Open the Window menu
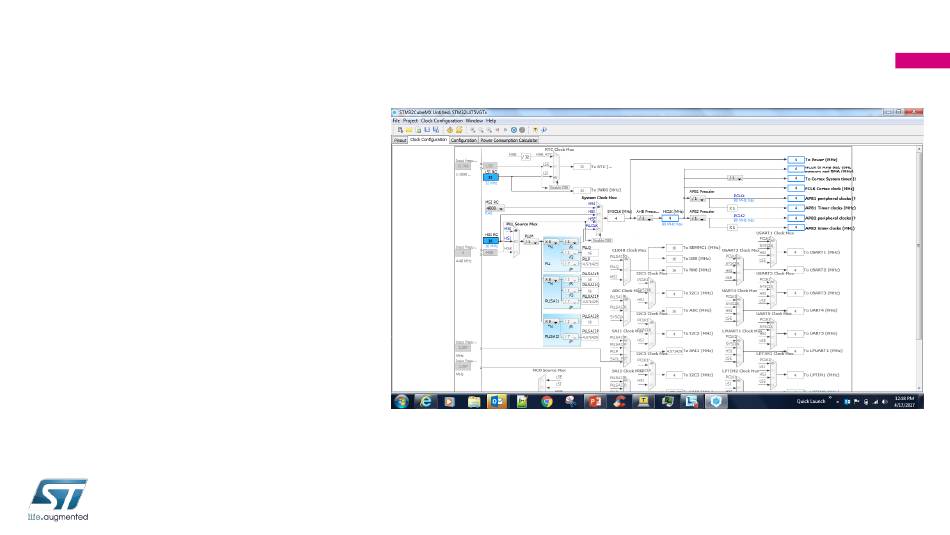 [474, 121]
